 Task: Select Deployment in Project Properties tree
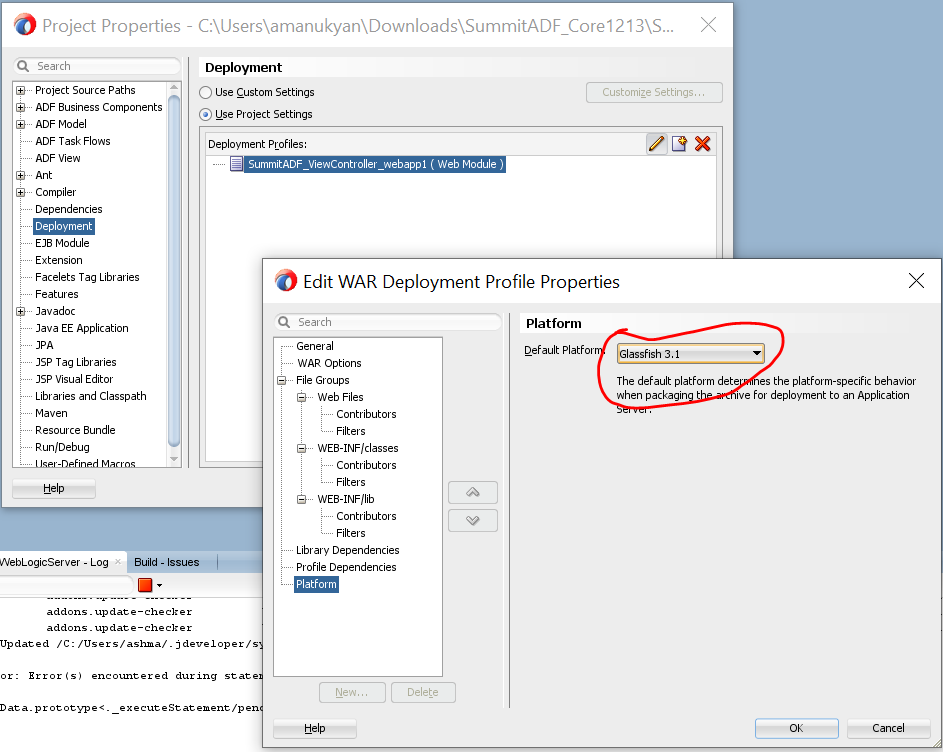(x=64, y=226)
